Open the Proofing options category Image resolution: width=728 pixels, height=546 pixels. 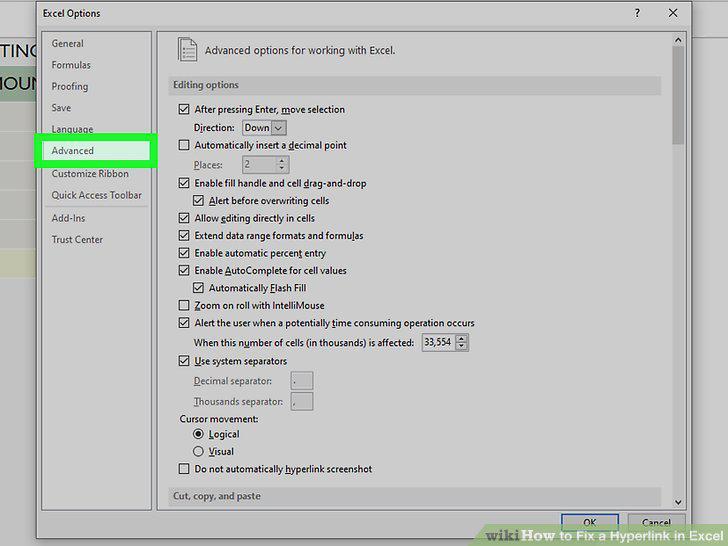point(70,86)
